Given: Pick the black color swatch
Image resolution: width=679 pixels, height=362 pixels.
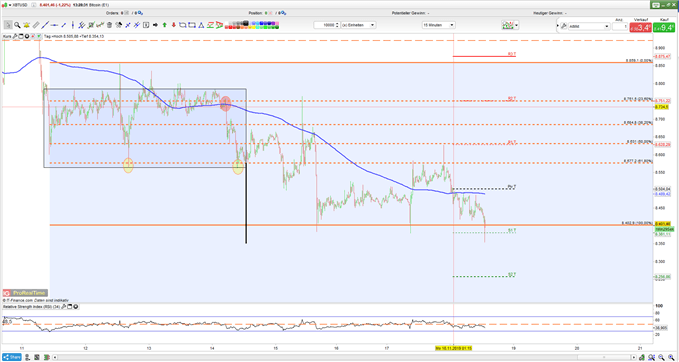Looking at the screenshot, I should 246,23.
